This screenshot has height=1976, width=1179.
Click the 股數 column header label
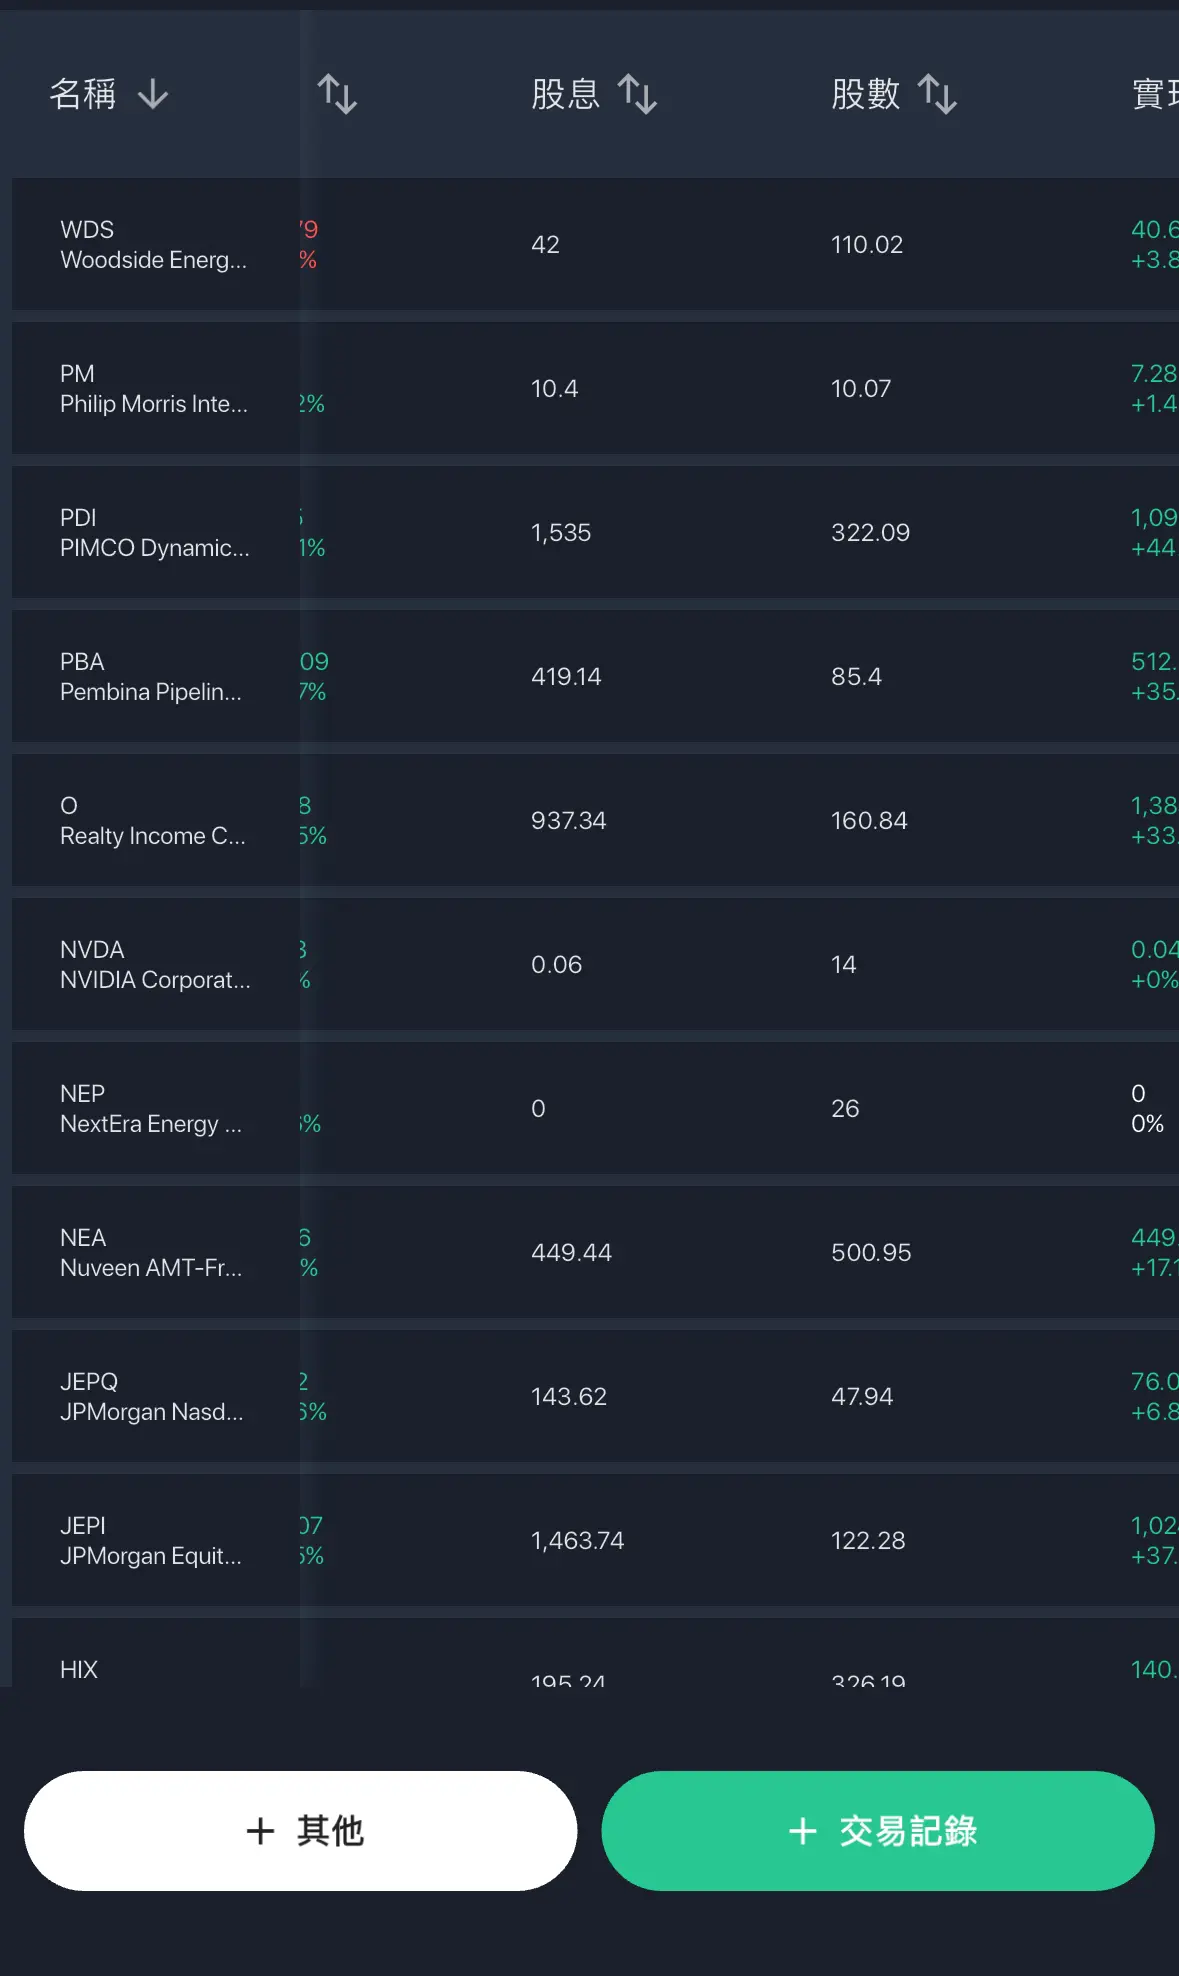[x=866, y=94]
